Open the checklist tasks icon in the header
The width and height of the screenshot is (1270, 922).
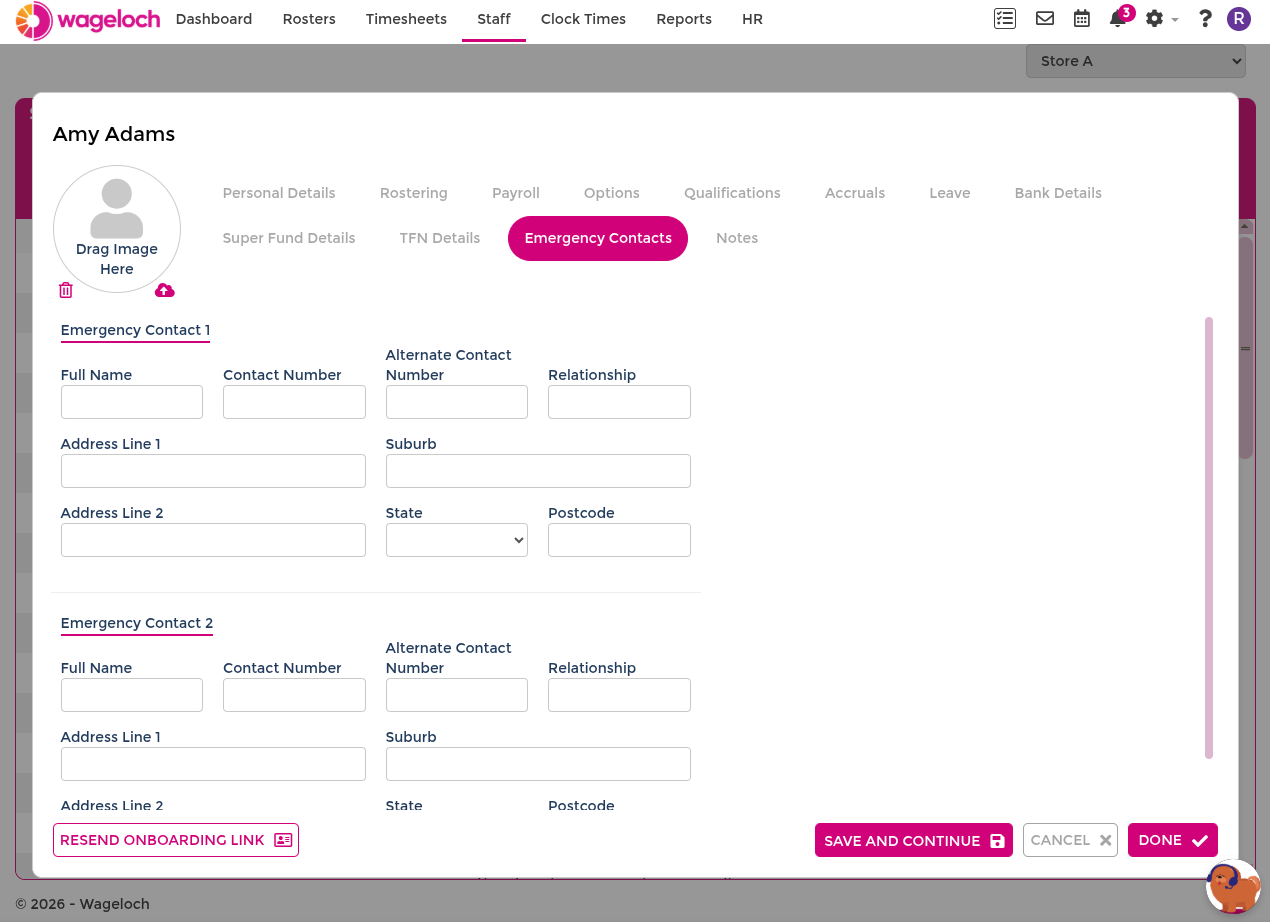tap(1005, 18)
